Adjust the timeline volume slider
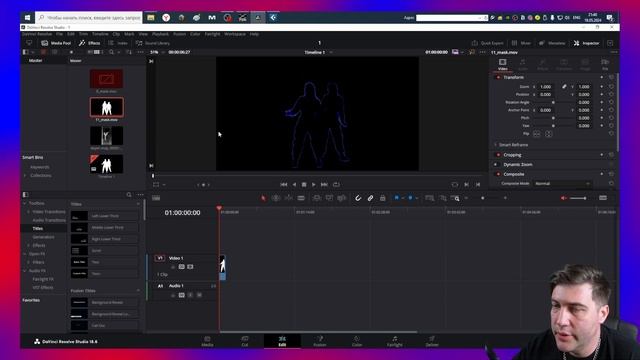640x360 pixels. pos(578,198)
